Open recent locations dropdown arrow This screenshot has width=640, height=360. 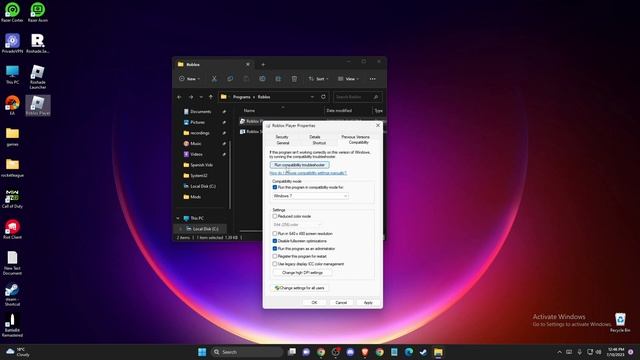[x=201, y=97]
